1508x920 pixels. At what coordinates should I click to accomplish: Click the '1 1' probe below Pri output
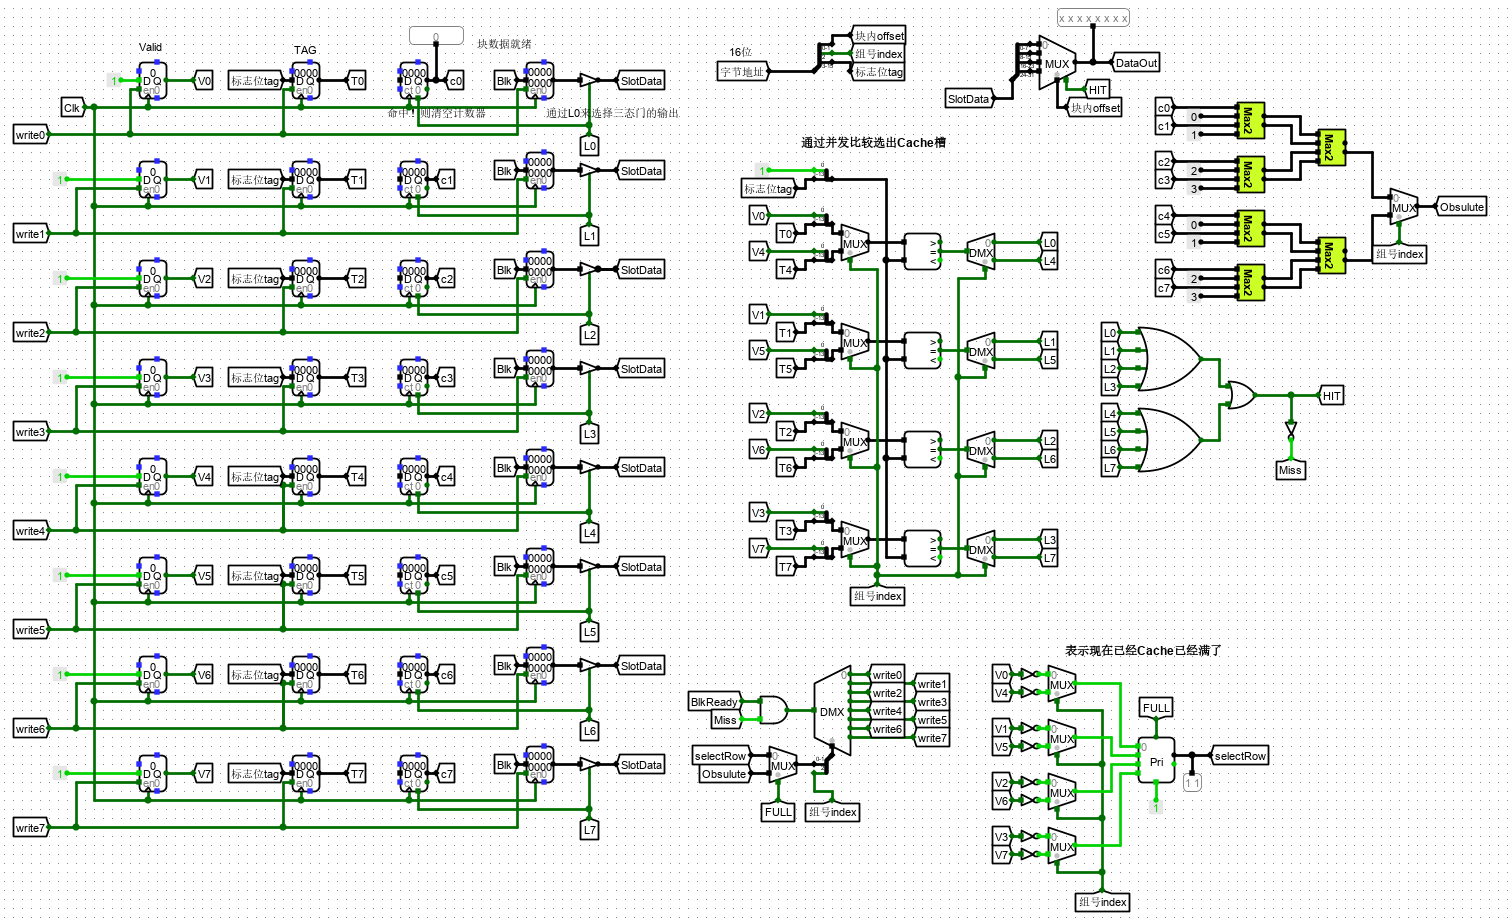(1192, 783)
